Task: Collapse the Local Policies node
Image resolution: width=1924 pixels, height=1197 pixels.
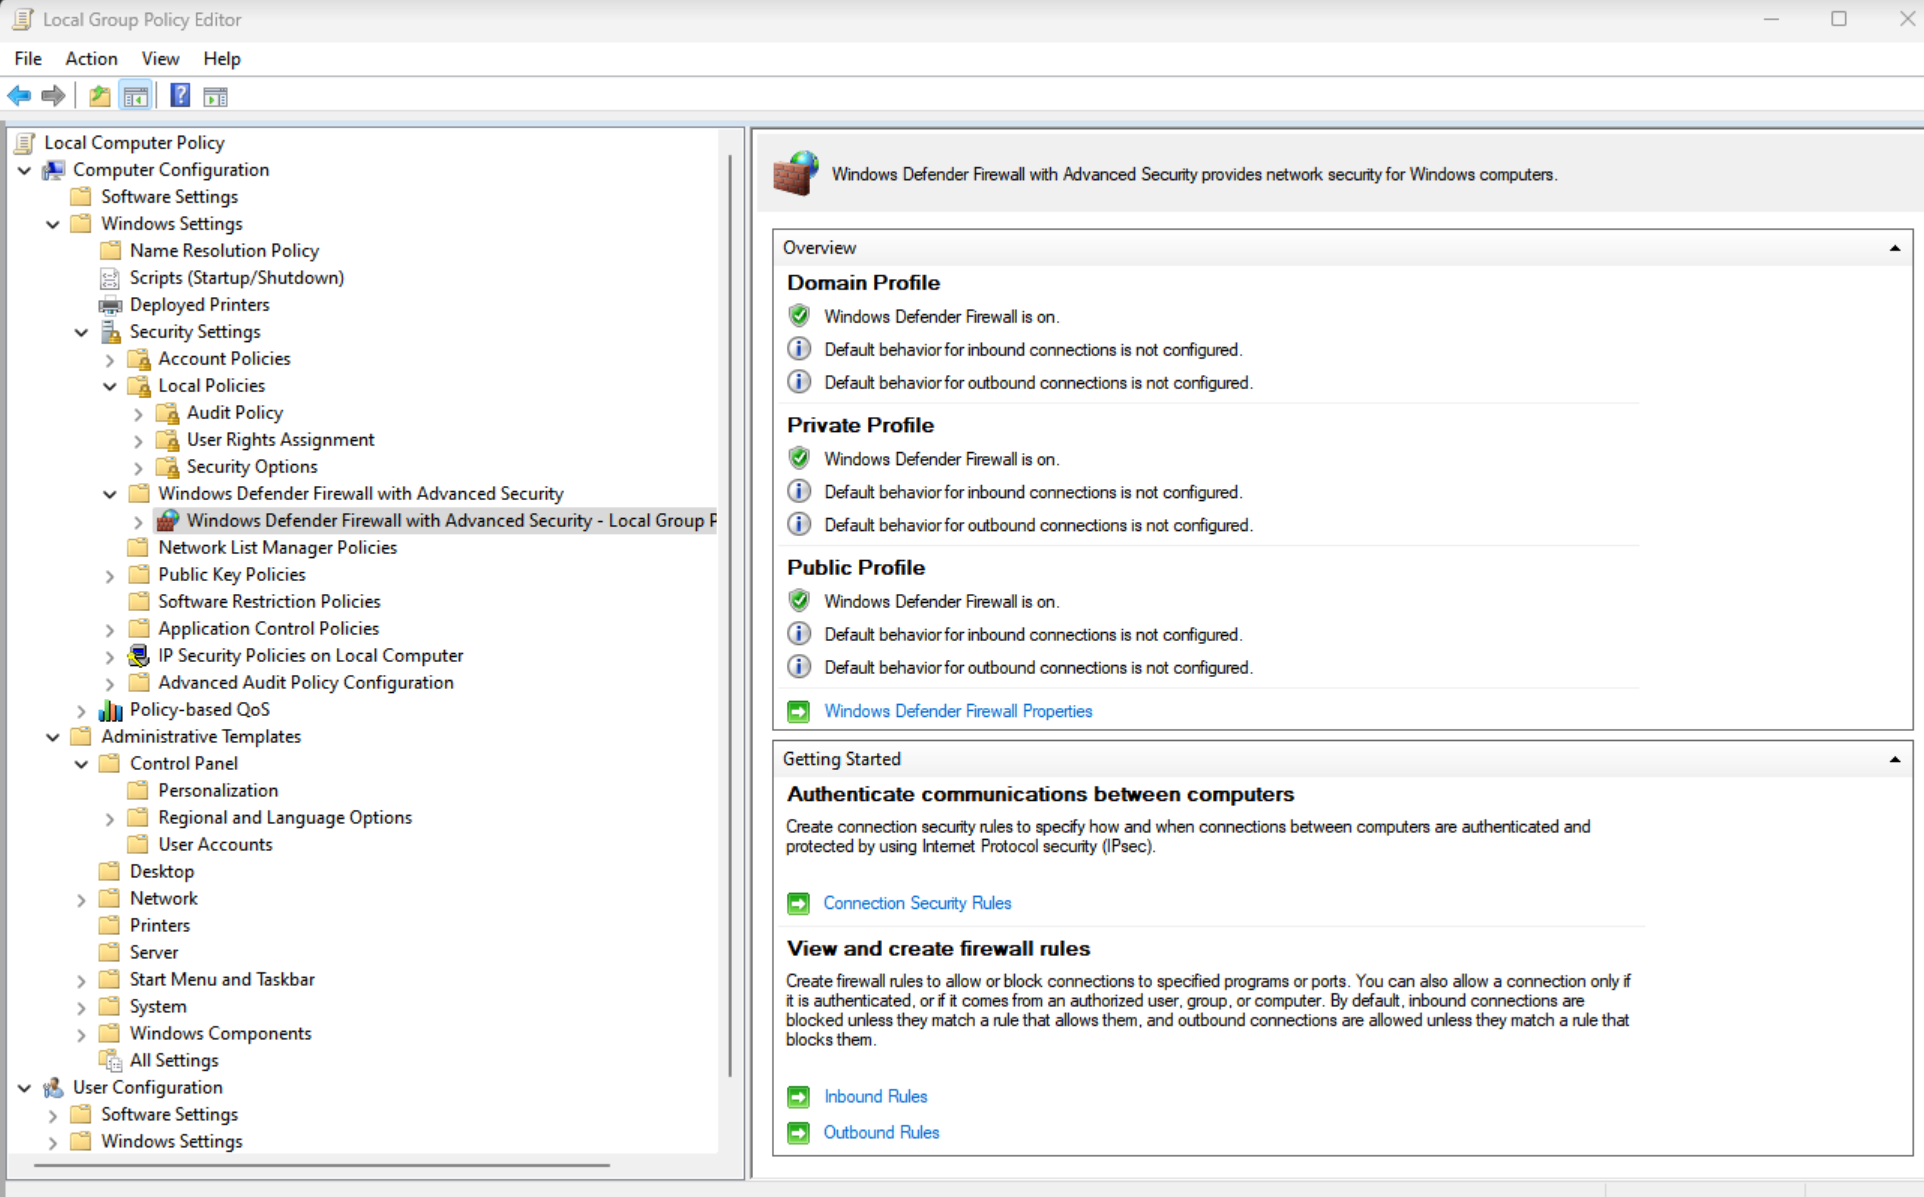Action: (110, 386)
